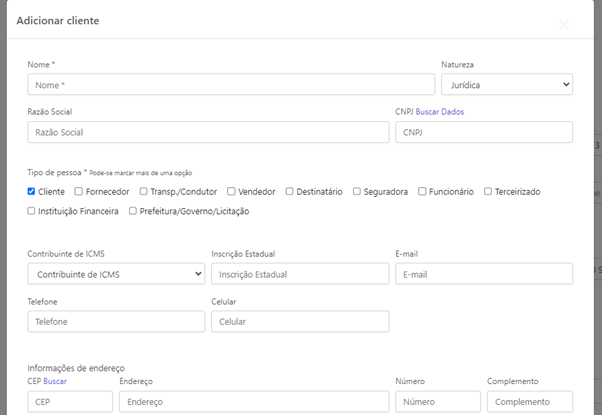Select the CNPJ text field

484,132
